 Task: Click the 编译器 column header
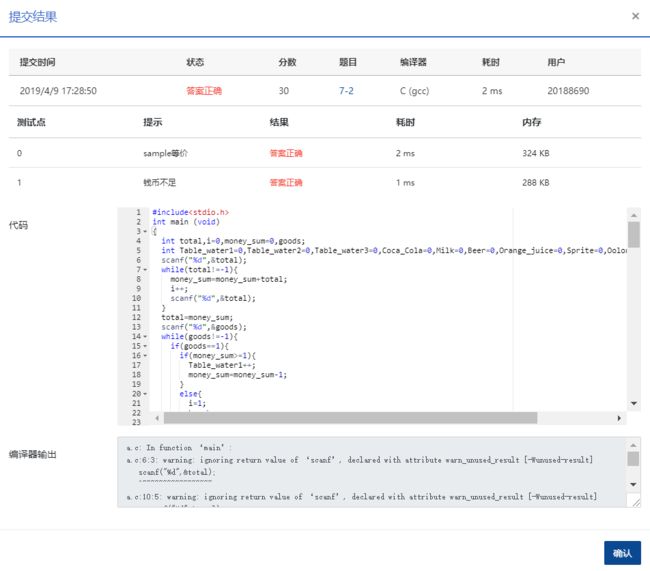tap(413, 62)
